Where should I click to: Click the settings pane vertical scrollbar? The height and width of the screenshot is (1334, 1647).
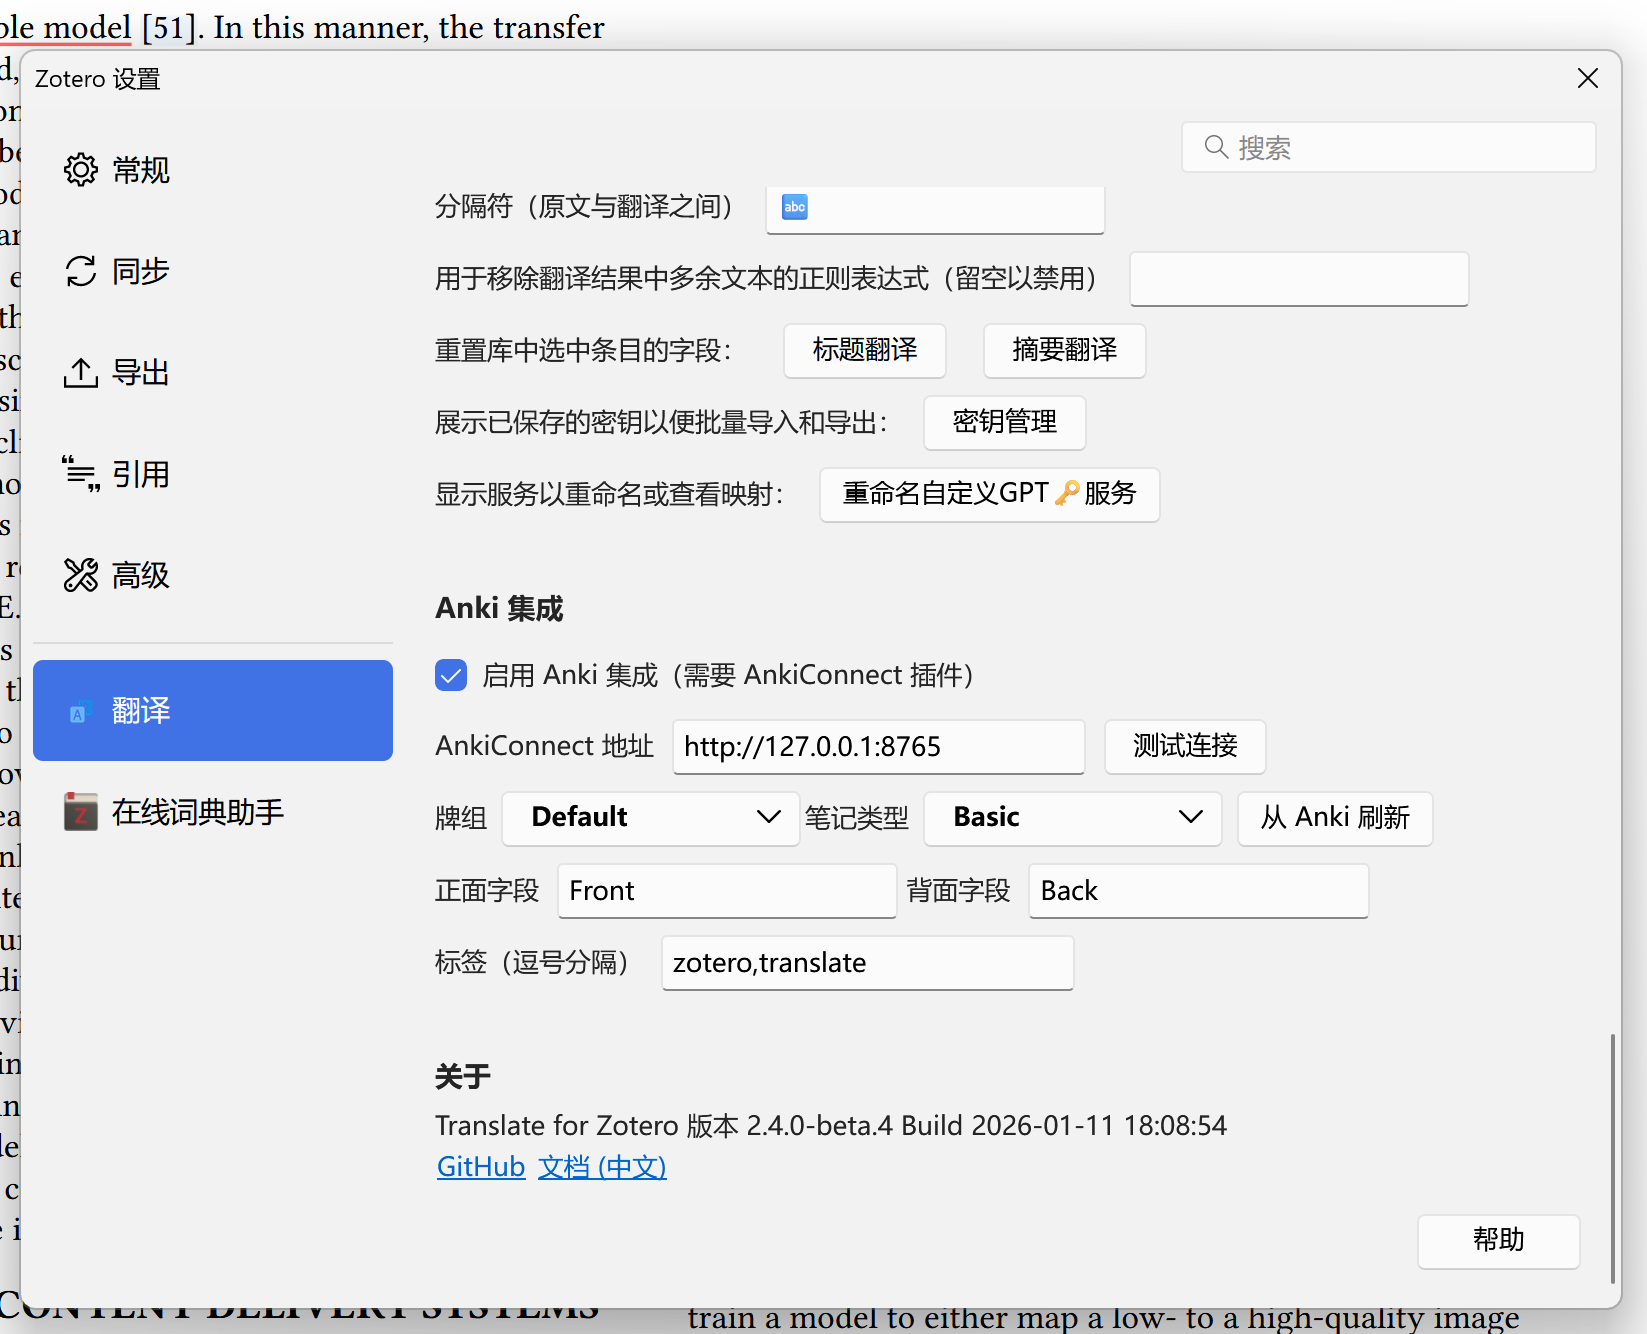1612,1158
